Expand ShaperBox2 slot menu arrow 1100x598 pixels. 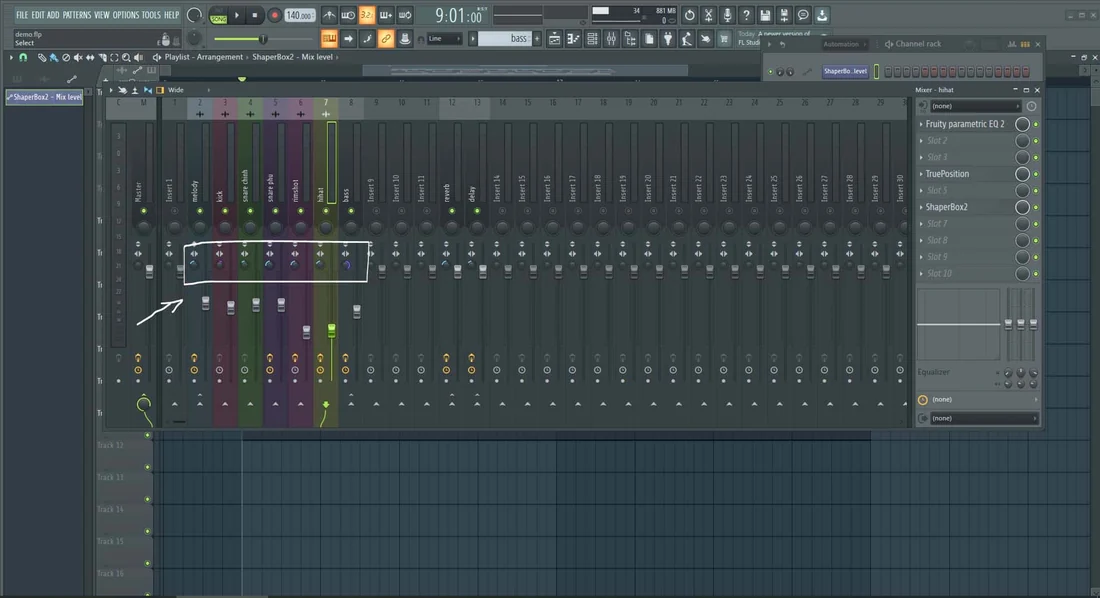pyautogui.click(x=921, y=207)
